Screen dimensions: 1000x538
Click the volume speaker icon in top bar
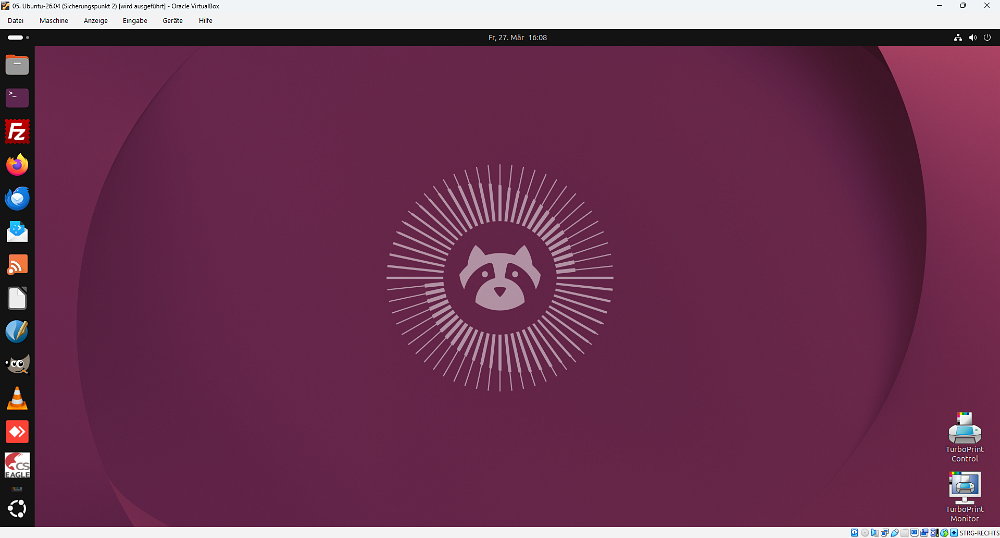coord(973,38)
